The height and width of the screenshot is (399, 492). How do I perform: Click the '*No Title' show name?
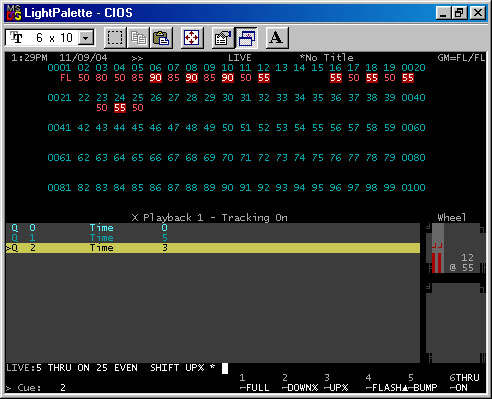tap(326, 58)
